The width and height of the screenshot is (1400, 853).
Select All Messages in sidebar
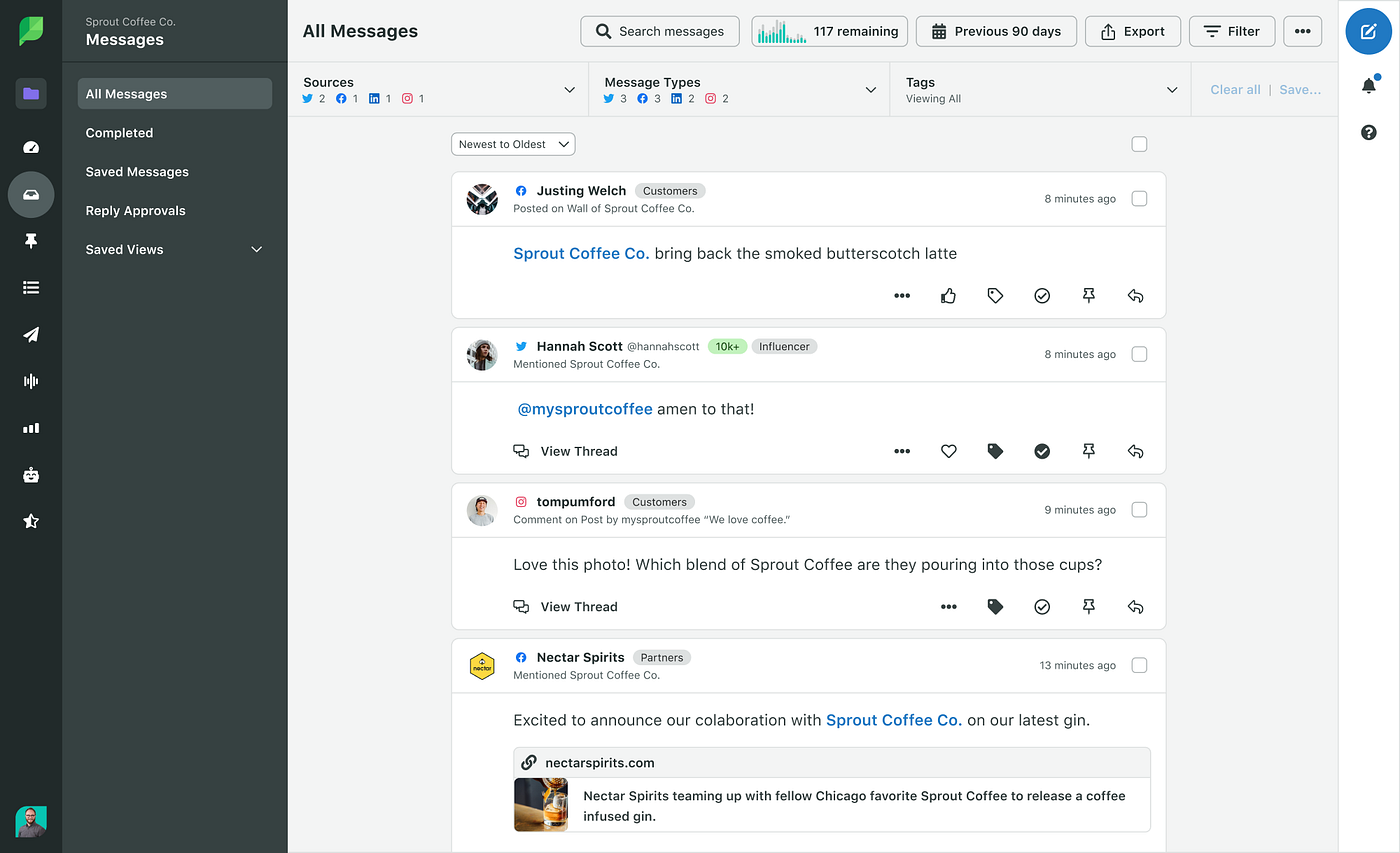point(174,94)
